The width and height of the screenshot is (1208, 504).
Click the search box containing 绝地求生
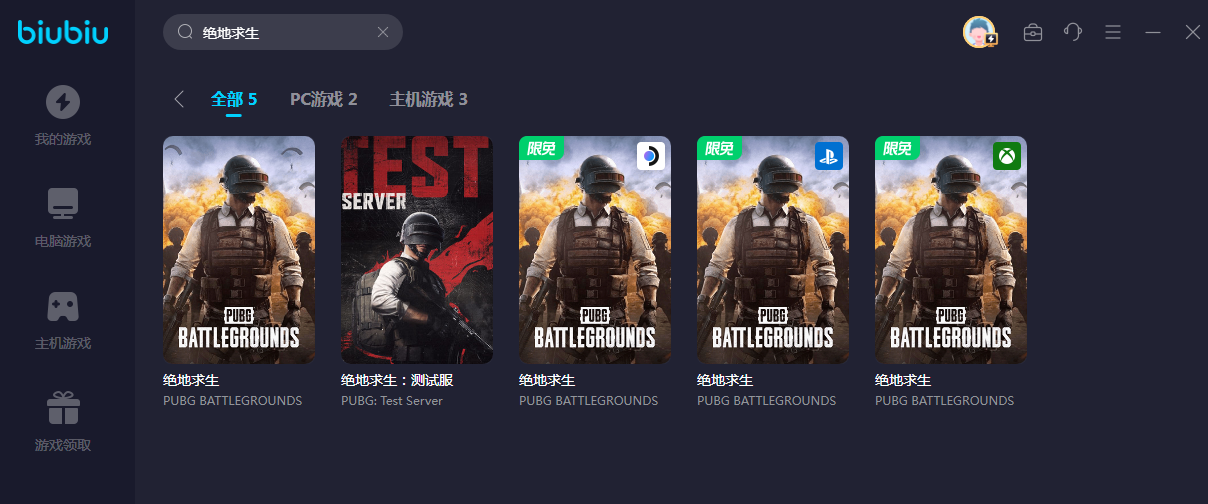pyautogui.click(x=283, y=32)
